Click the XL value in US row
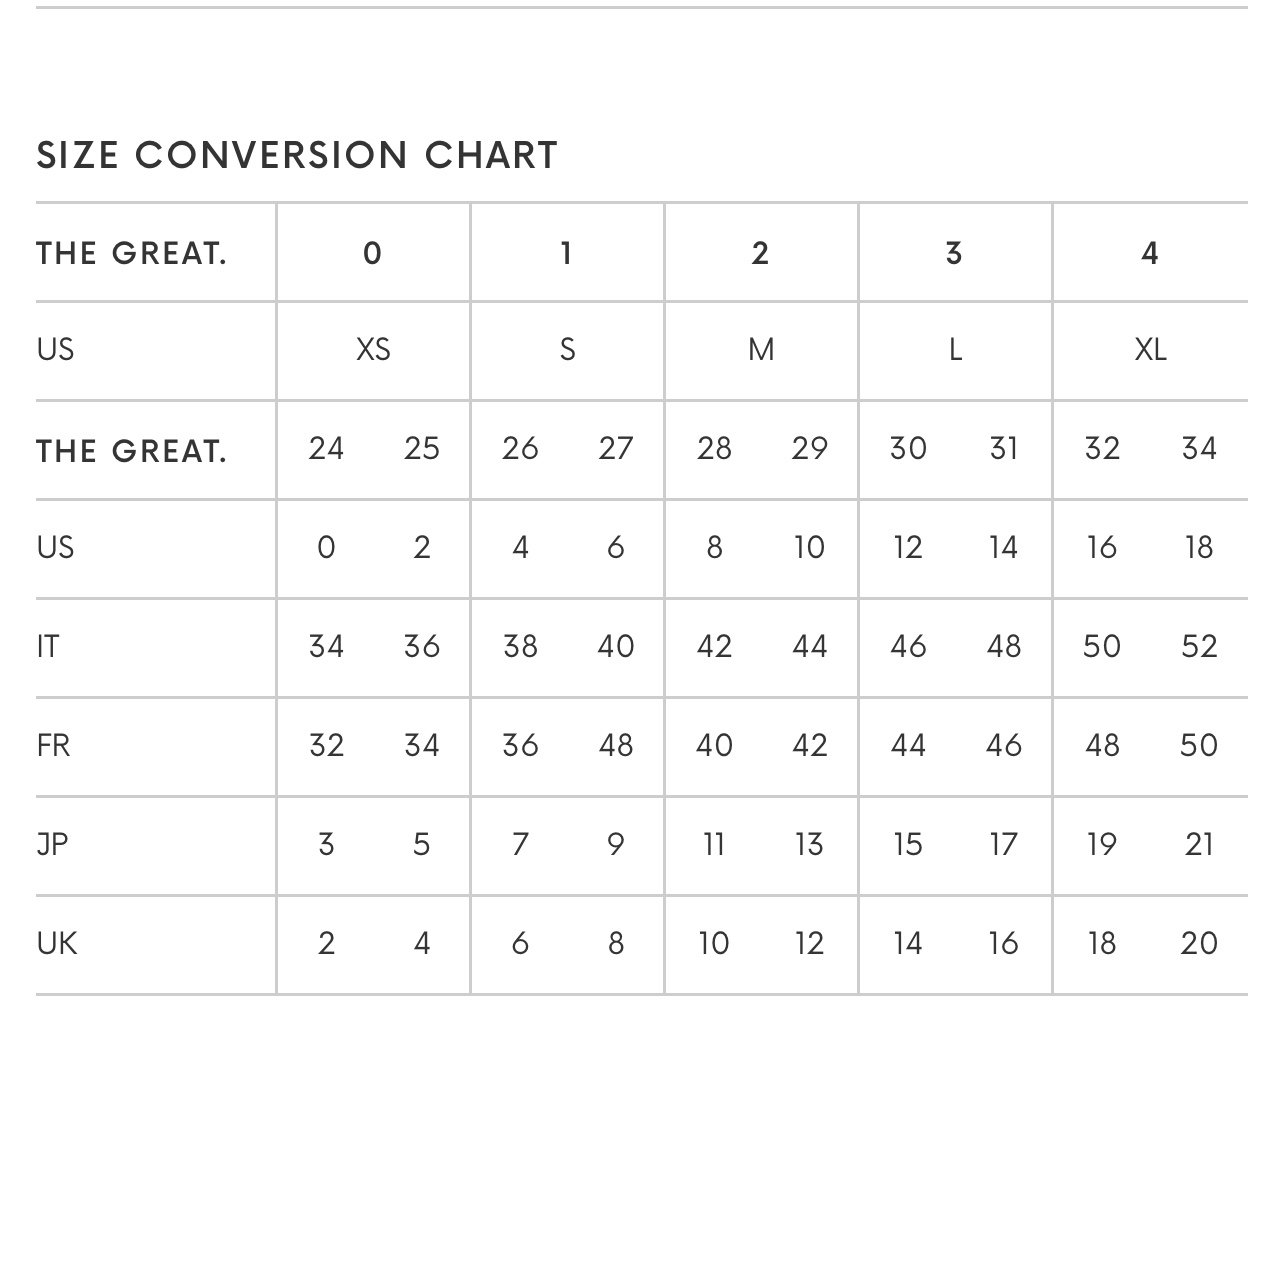The height and width of the screenshot is (1271, 1284). coord(1150,350)
